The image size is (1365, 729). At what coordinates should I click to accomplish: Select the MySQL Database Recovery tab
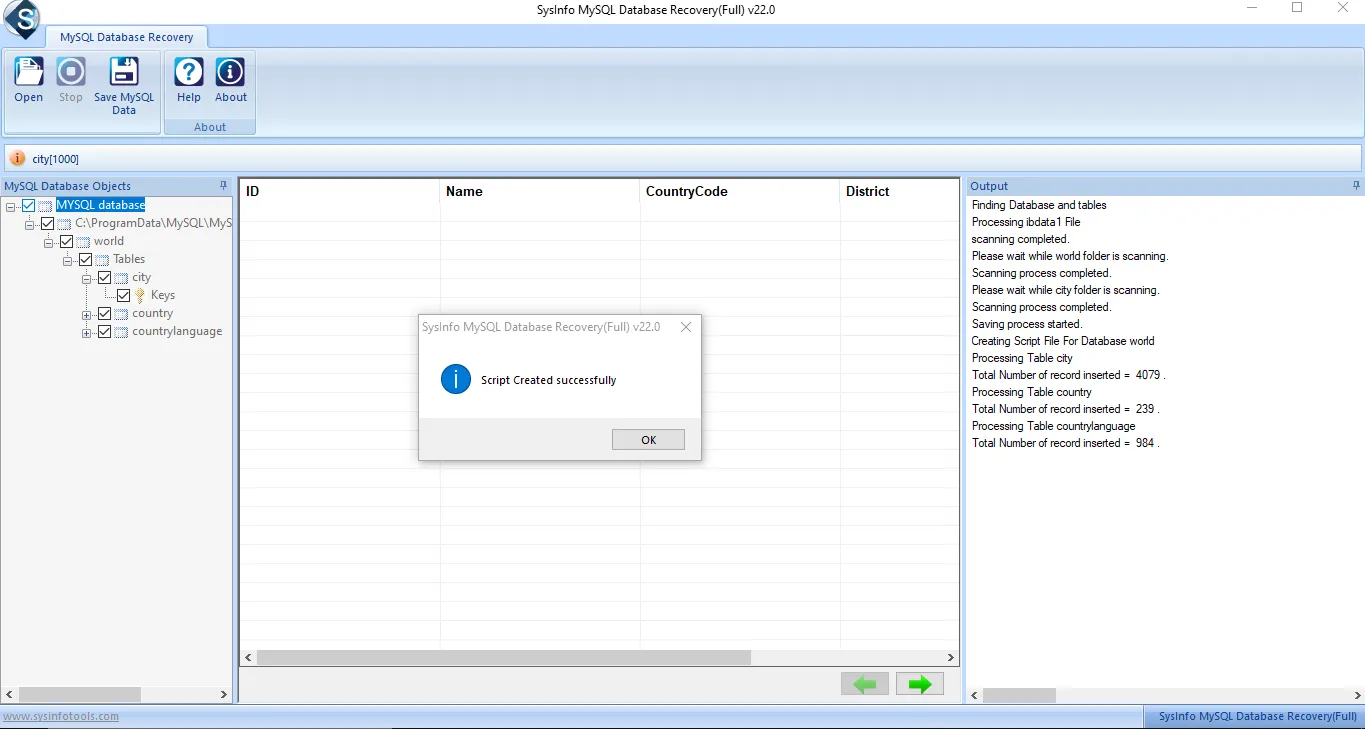click(126, 37)
